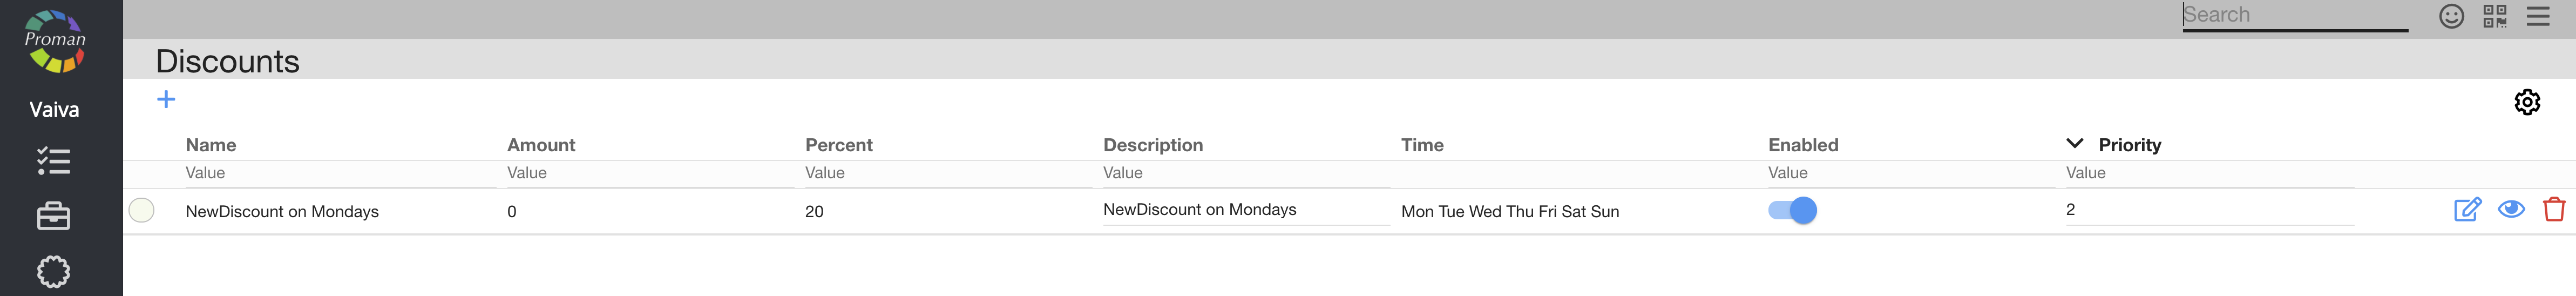Open the task list sidebar icon
This screenshot has width=2576, height=296.
pyautogui.click(x=54, y=161)
